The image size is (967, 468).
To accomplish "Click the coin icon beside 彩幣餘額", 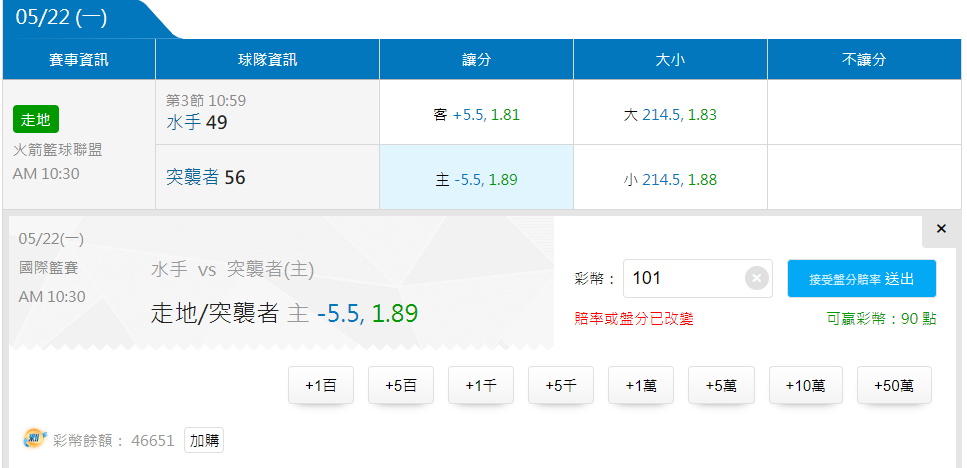I will pos(35,439).
